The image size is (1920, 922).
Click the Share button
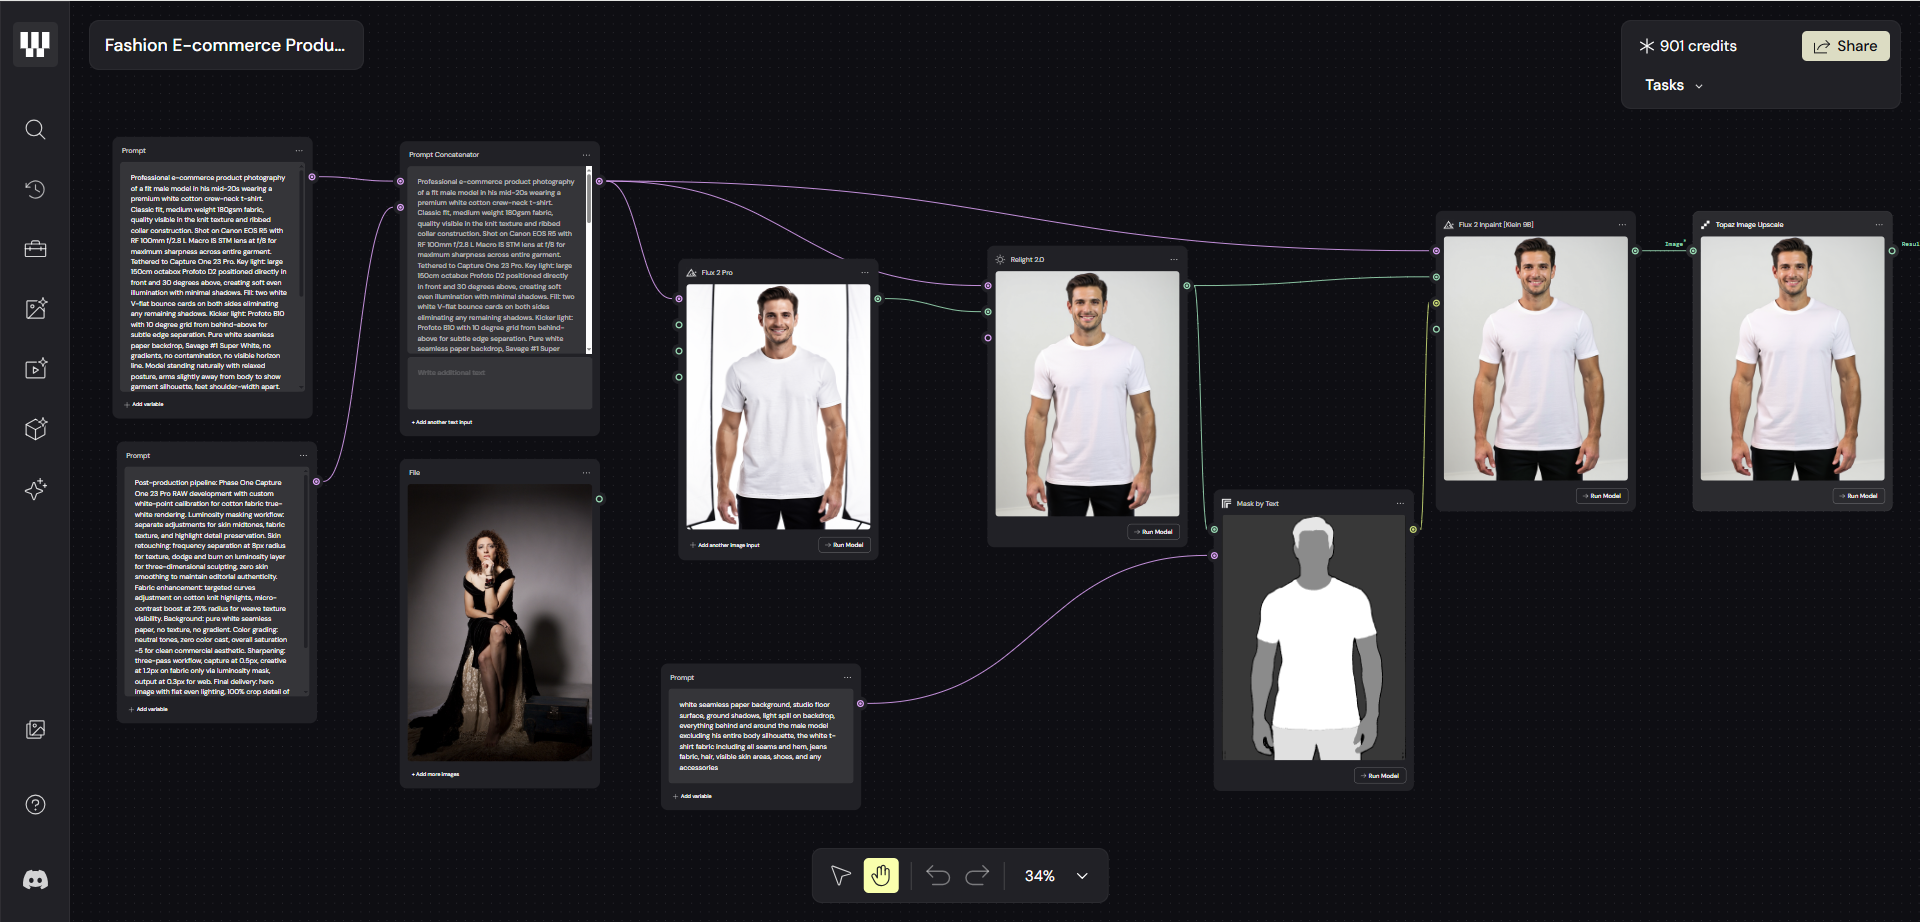1845,46
